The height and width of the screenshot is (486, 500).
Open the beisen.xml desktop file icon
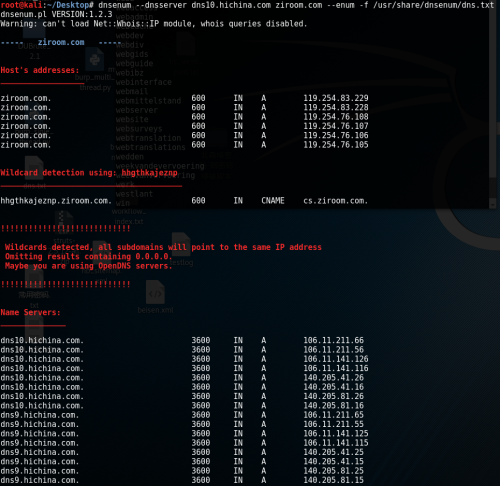(155, 292)
